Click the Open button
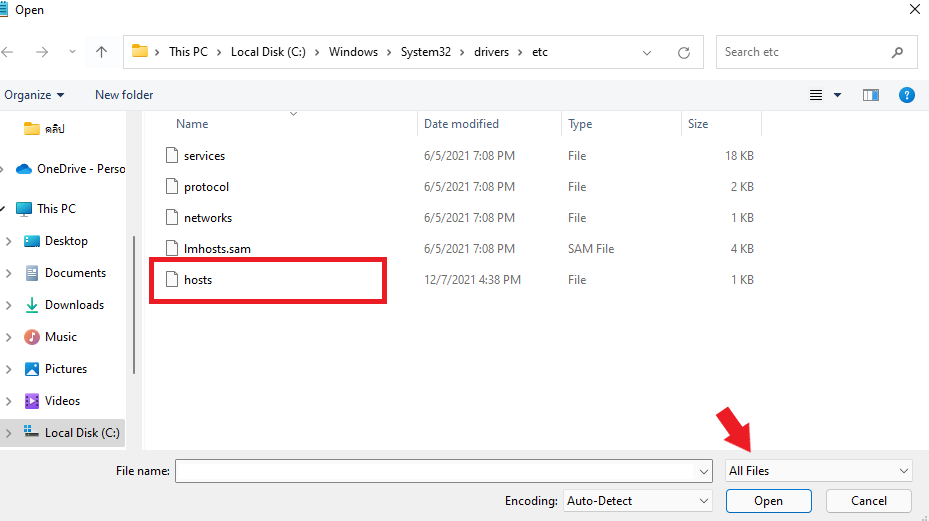This screenshot has height=521, width=929. (x=768, y=501)
